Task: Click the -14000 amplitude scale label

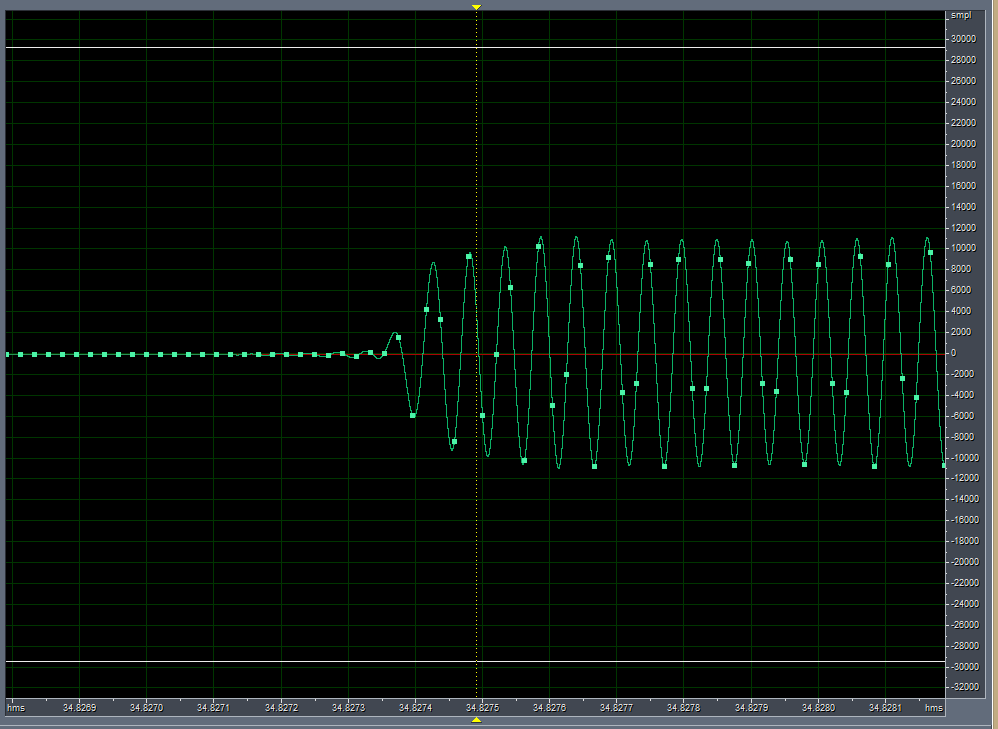Action: (963, 499)
